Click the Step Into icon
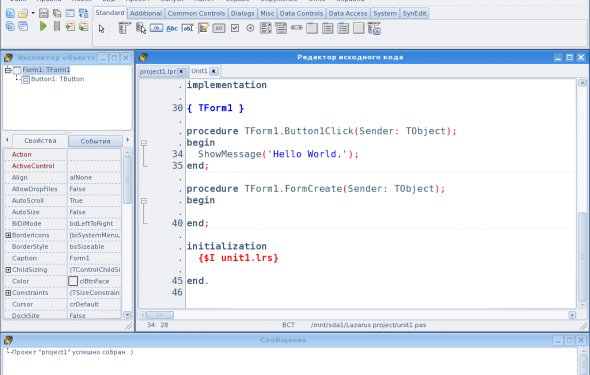590x375 pixels. (x=70, y=26)
